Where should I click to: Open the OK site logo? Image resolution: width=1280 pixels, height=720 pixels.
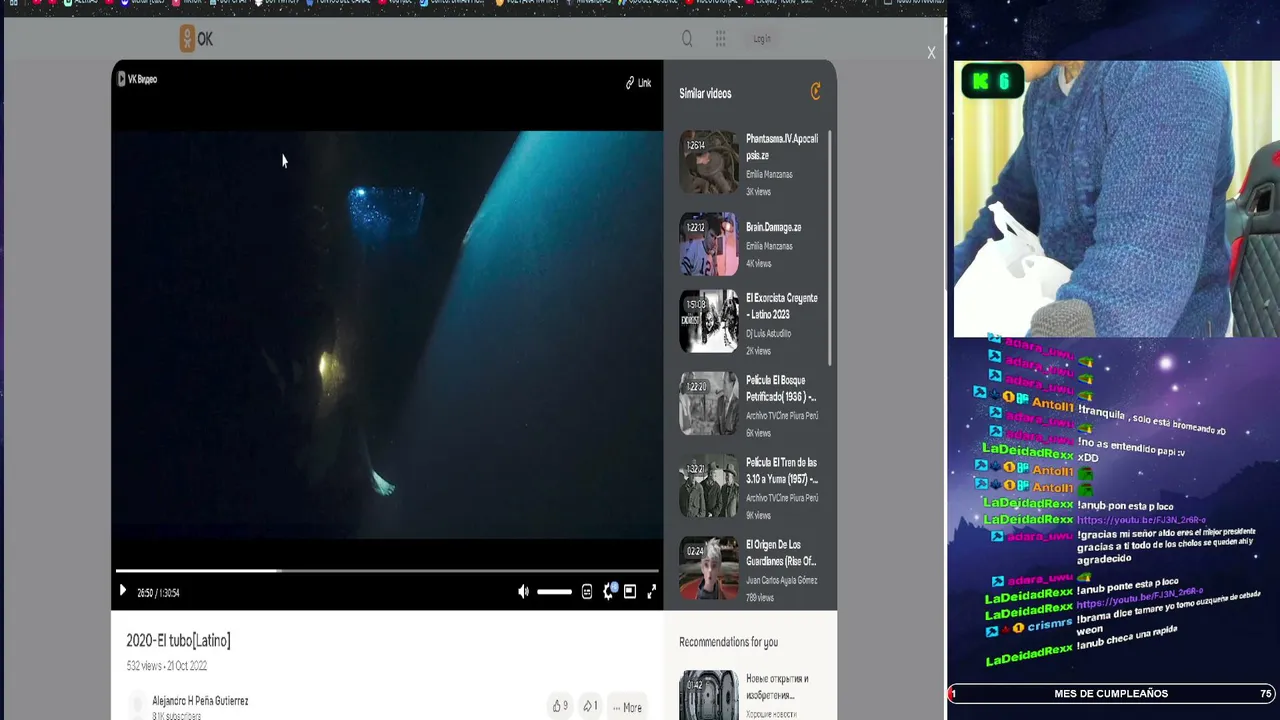click(x=196, y=39)
